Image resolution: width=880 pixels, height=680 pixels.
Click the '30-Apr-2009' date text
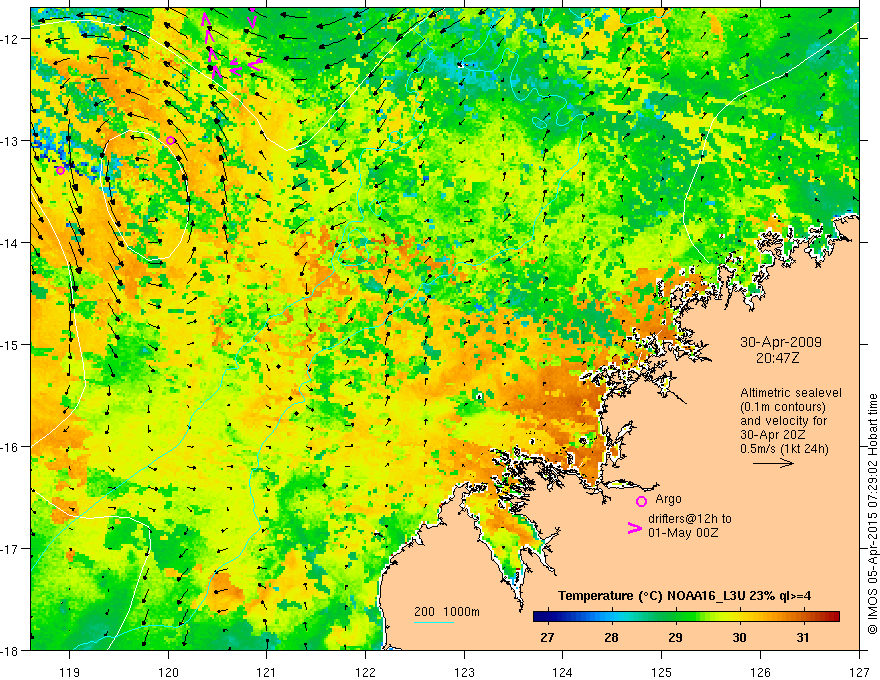781,342
